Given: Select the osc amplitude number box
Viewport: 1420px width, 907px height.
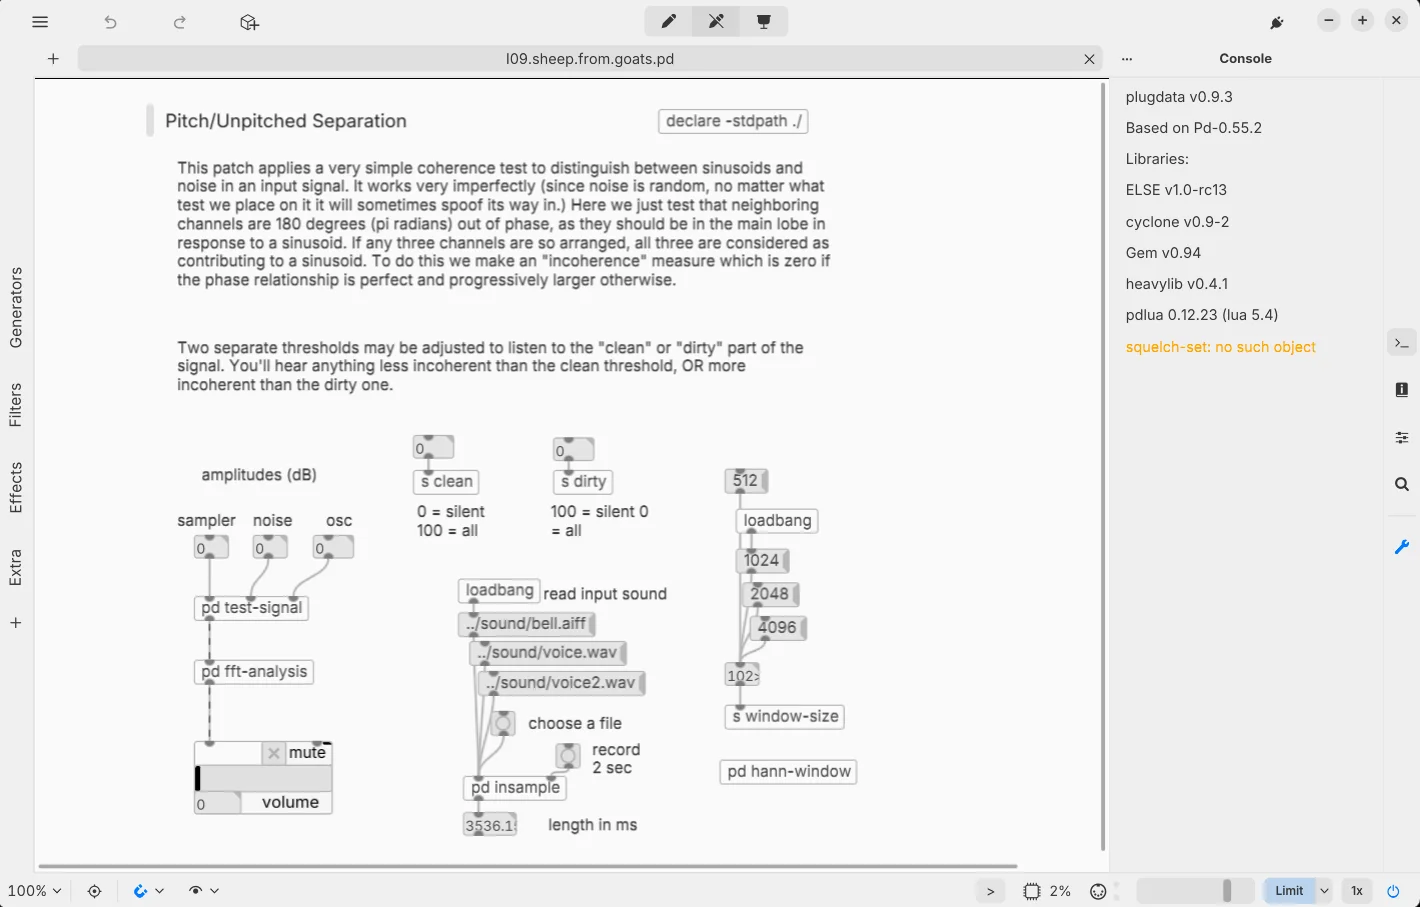Looking at the screenshot, I should click(334, 548).
